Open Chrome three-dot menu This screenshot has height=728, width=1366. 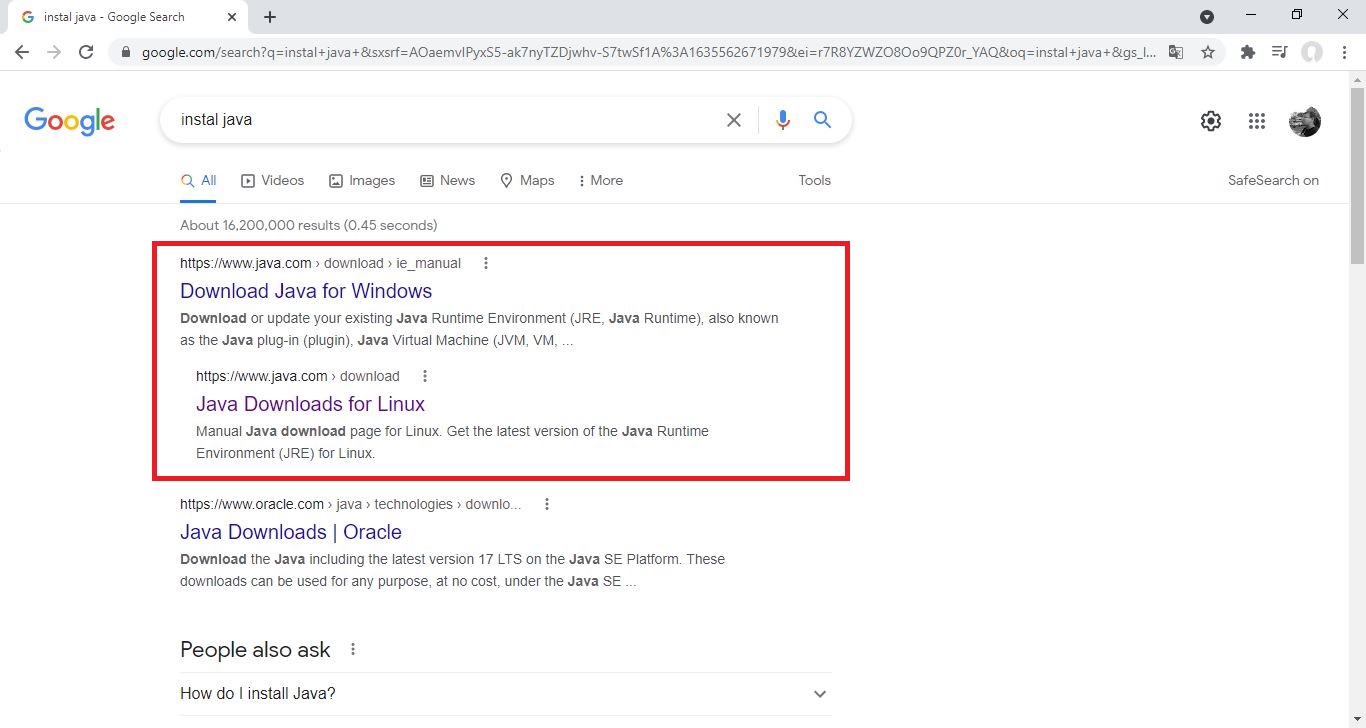1344,52
